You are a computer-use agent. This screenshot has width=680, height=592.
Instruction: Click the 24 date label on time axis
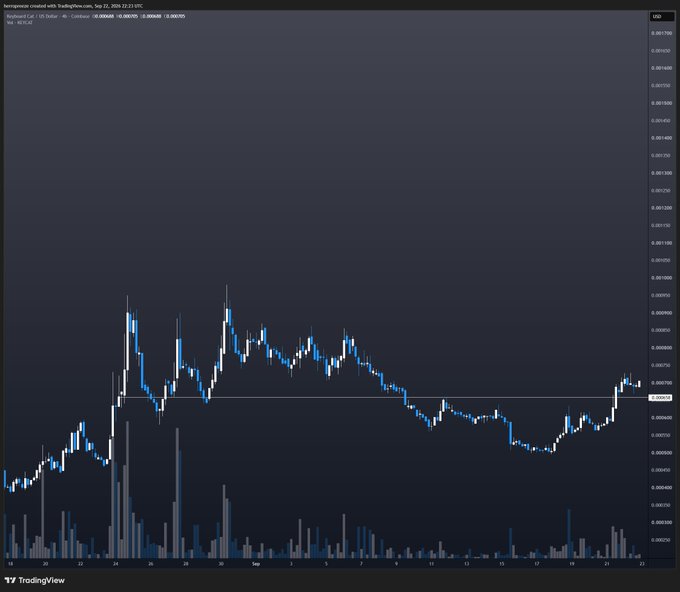click(115, 564)
